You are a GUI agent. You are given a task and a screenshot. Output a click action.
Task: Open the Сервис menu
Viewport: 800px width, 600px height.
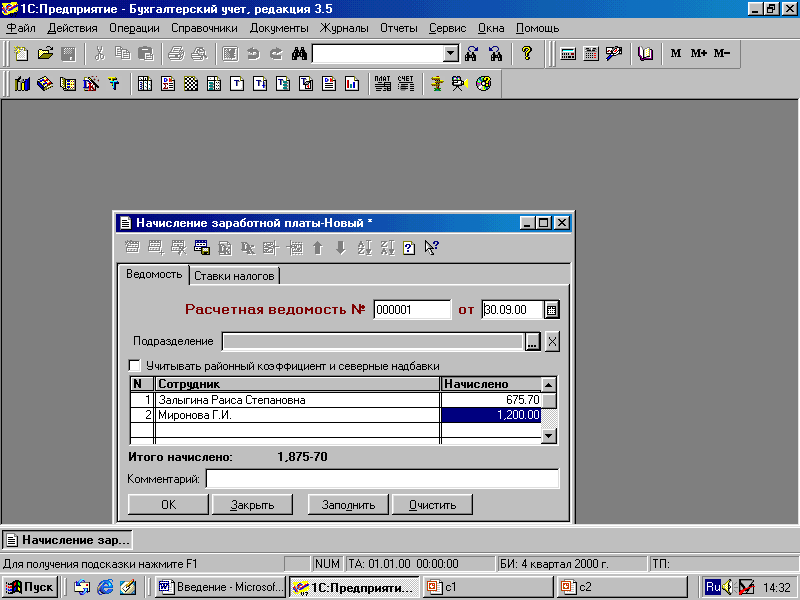447,28
